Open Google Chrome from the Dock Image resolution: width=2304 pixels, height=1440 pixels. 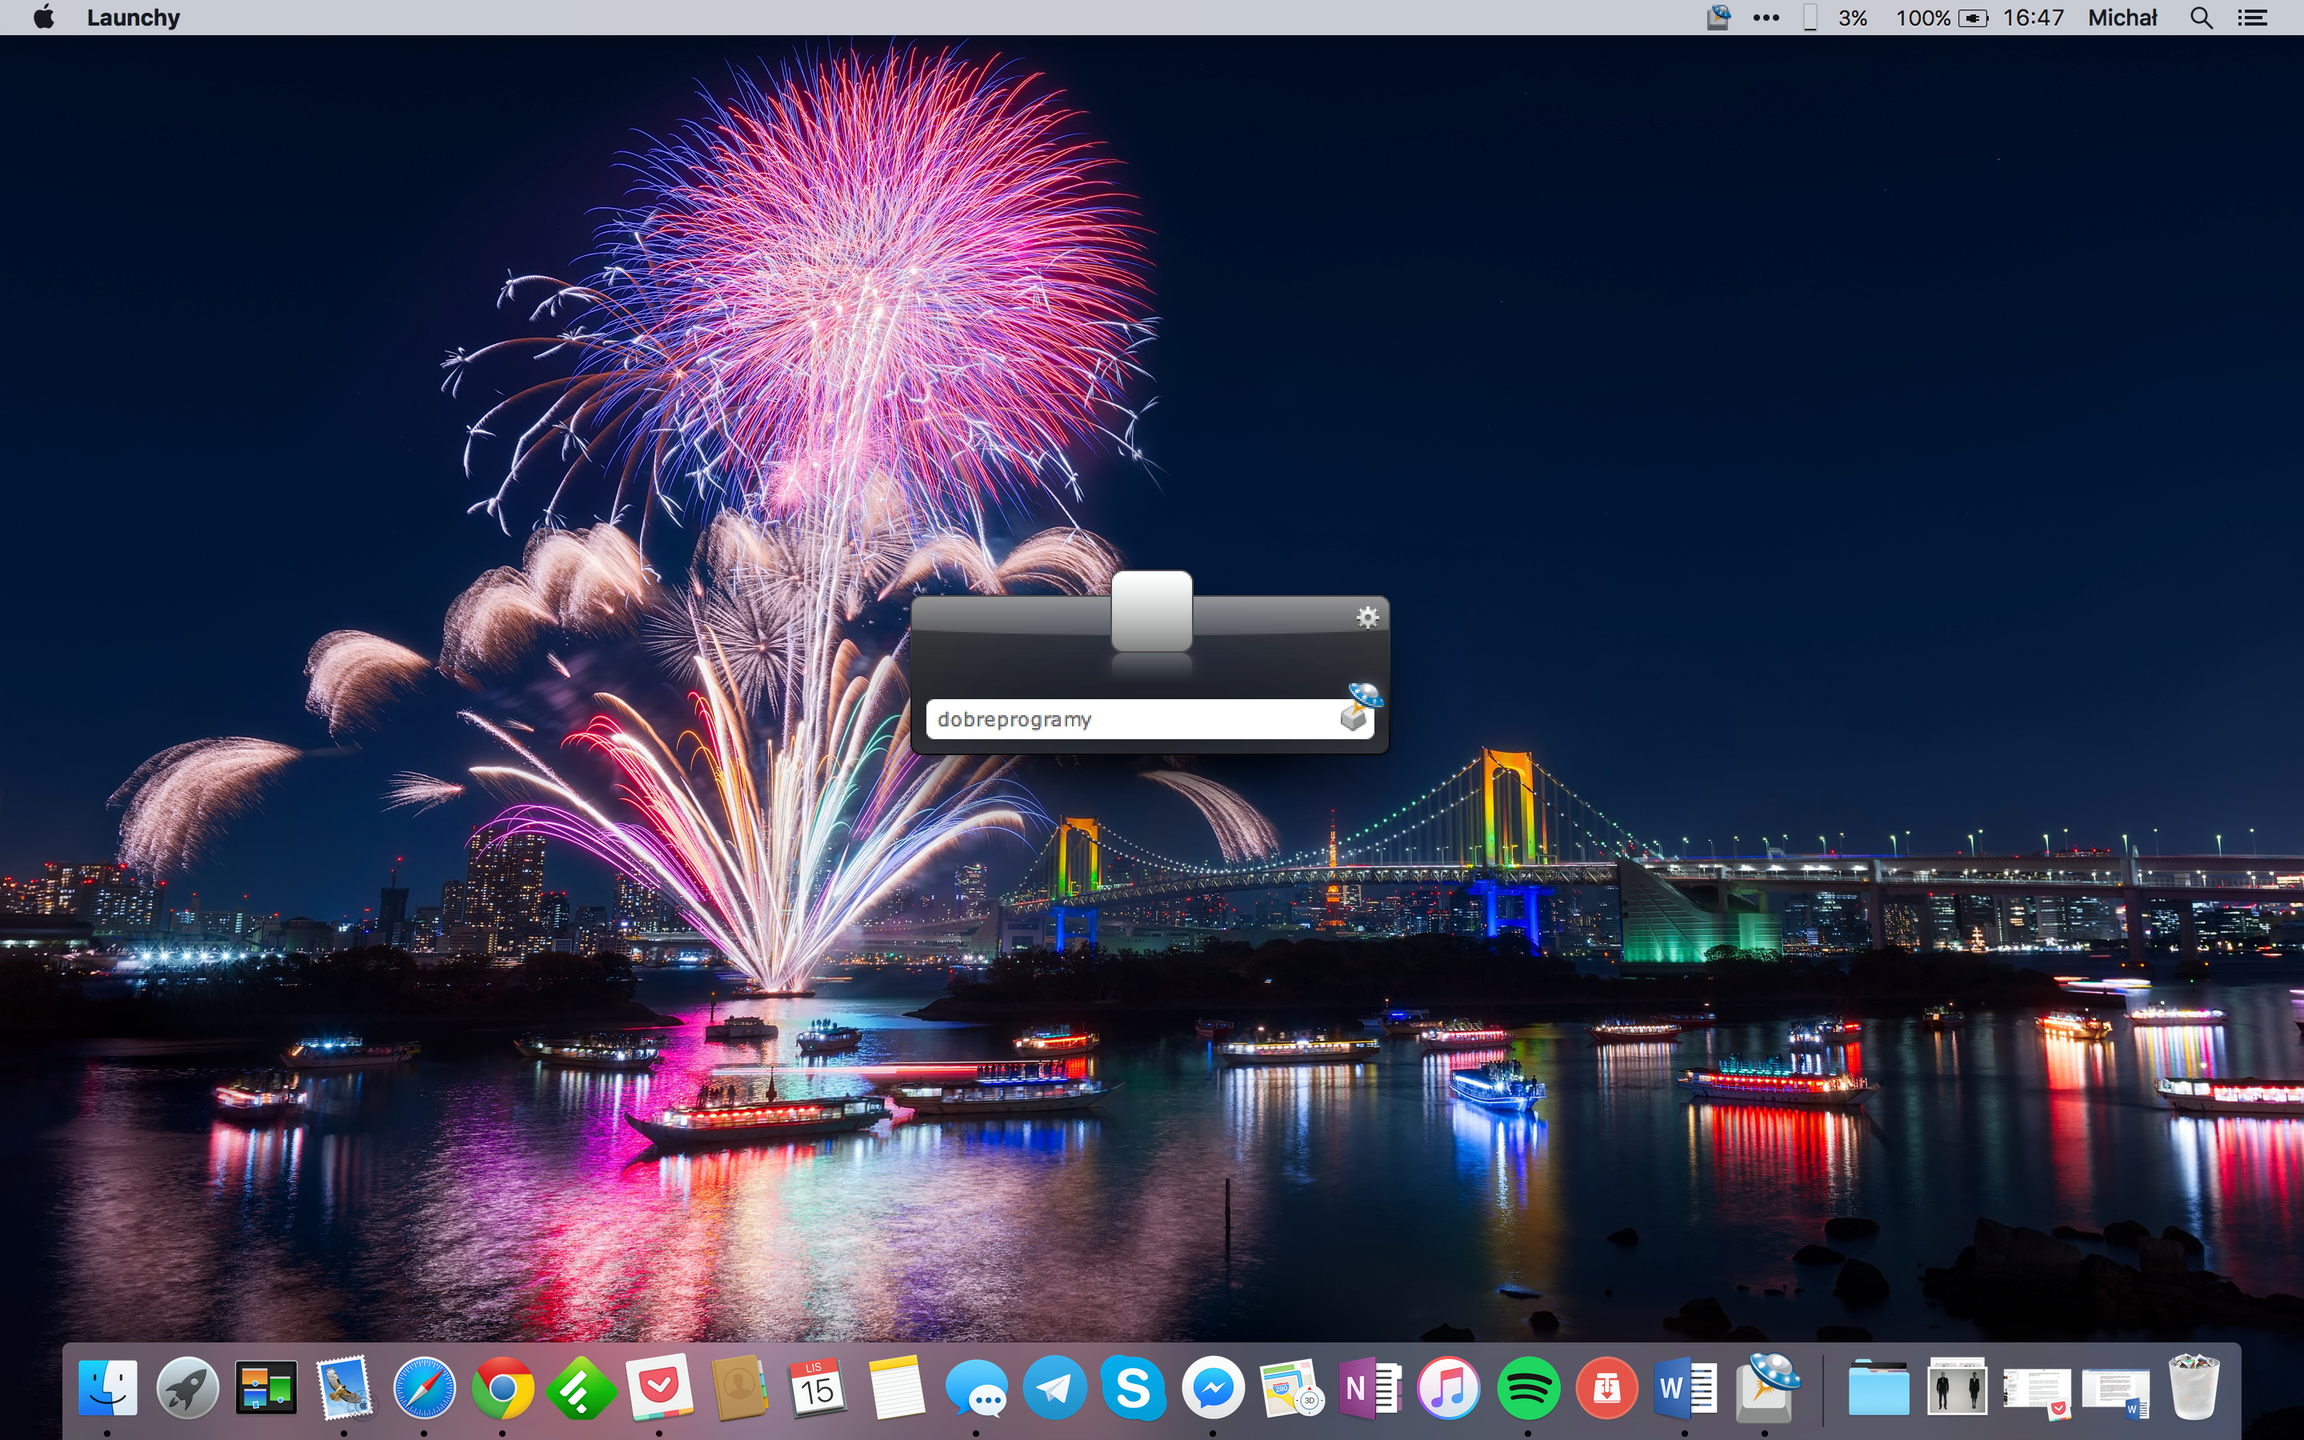pyautogui.click(x=502, y=1388)
